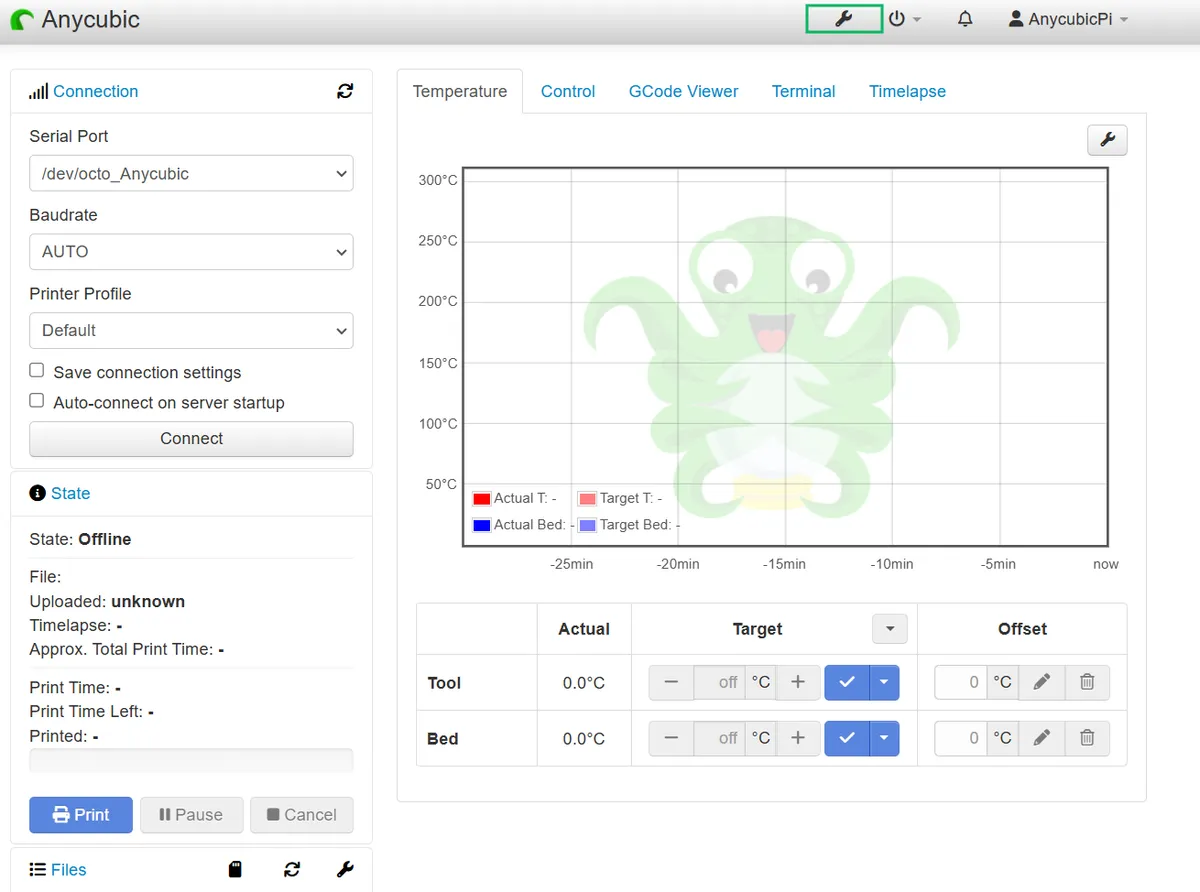Viewport: 1200px width, 892px height.
Task: Open the Serial Port dropdown
Action: pos(191,173)
